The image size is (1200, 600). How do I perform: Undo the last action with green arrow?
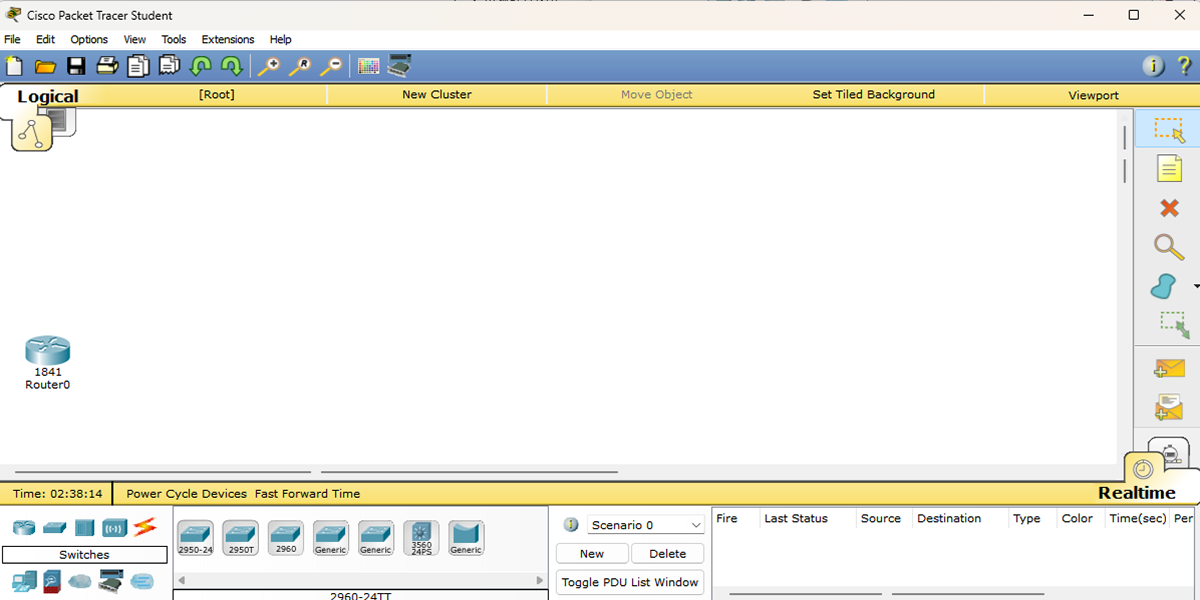200,66
